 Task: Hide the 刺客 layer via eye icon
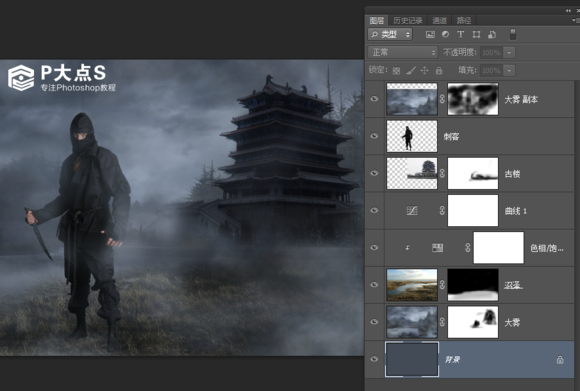click(x=374, y=136)
